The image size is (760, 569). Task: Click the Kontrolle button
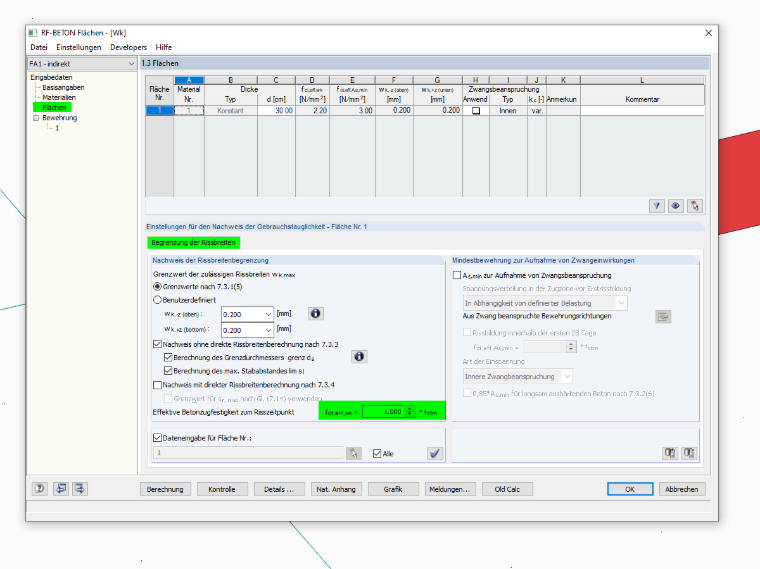coord(222,489)
